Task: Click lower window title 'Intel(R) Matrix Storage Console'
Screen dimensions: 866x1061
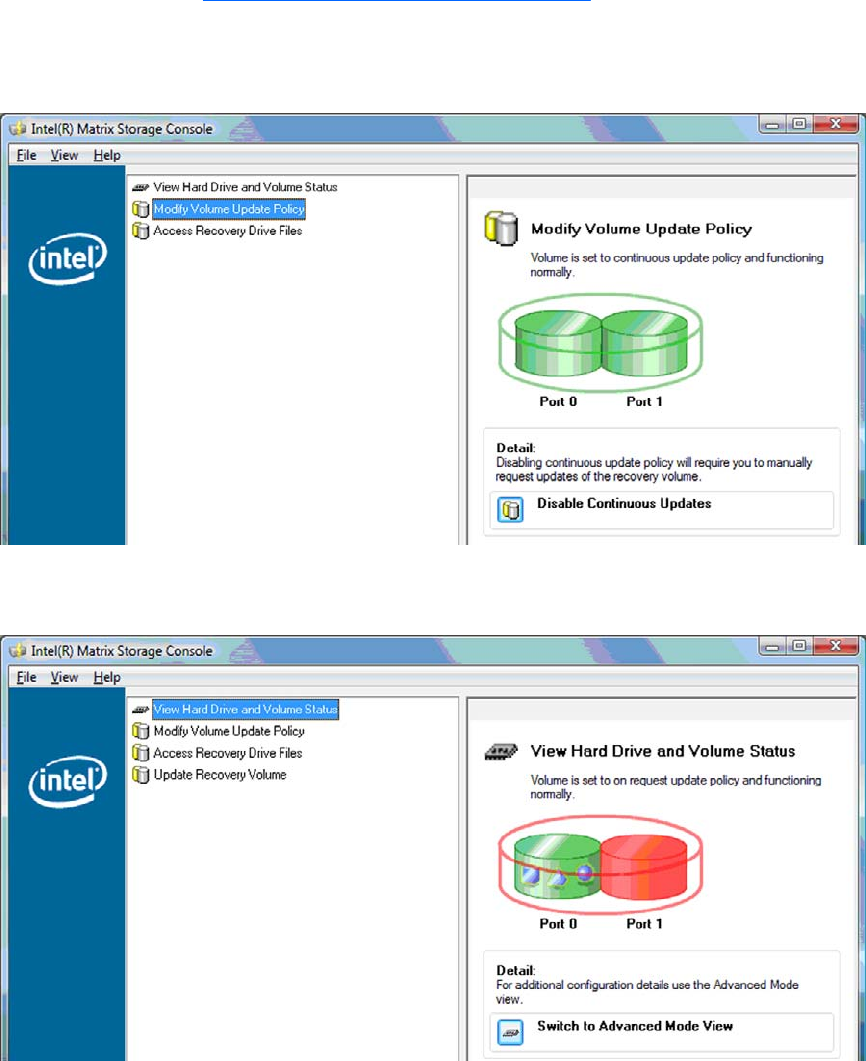Action: click(x=122, y=651)
